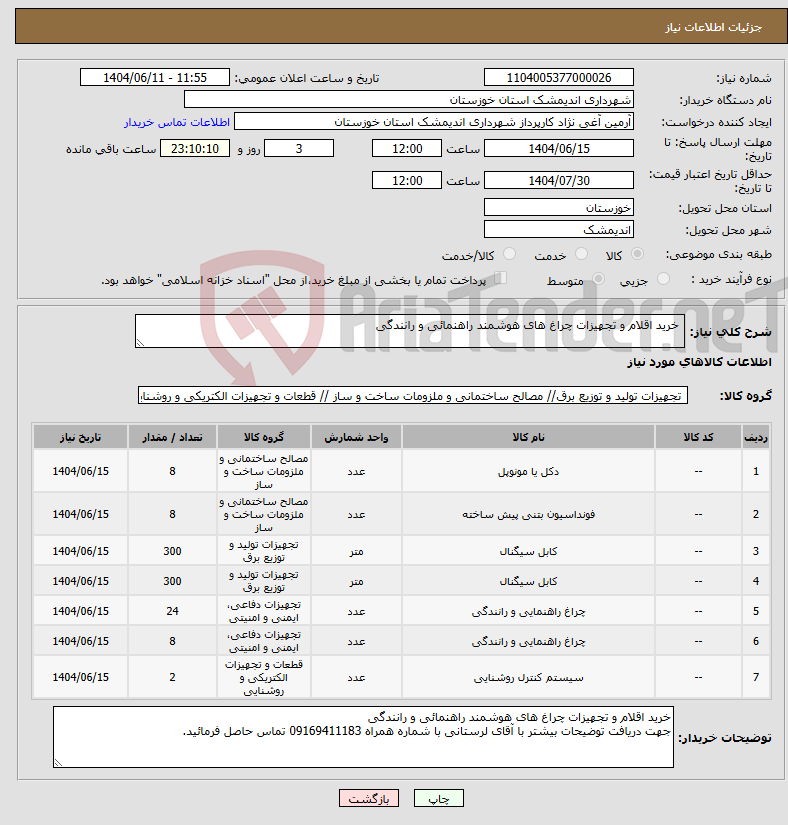Click the remaining days field showing 3
The image size is (788, 825).
point(299,148)
